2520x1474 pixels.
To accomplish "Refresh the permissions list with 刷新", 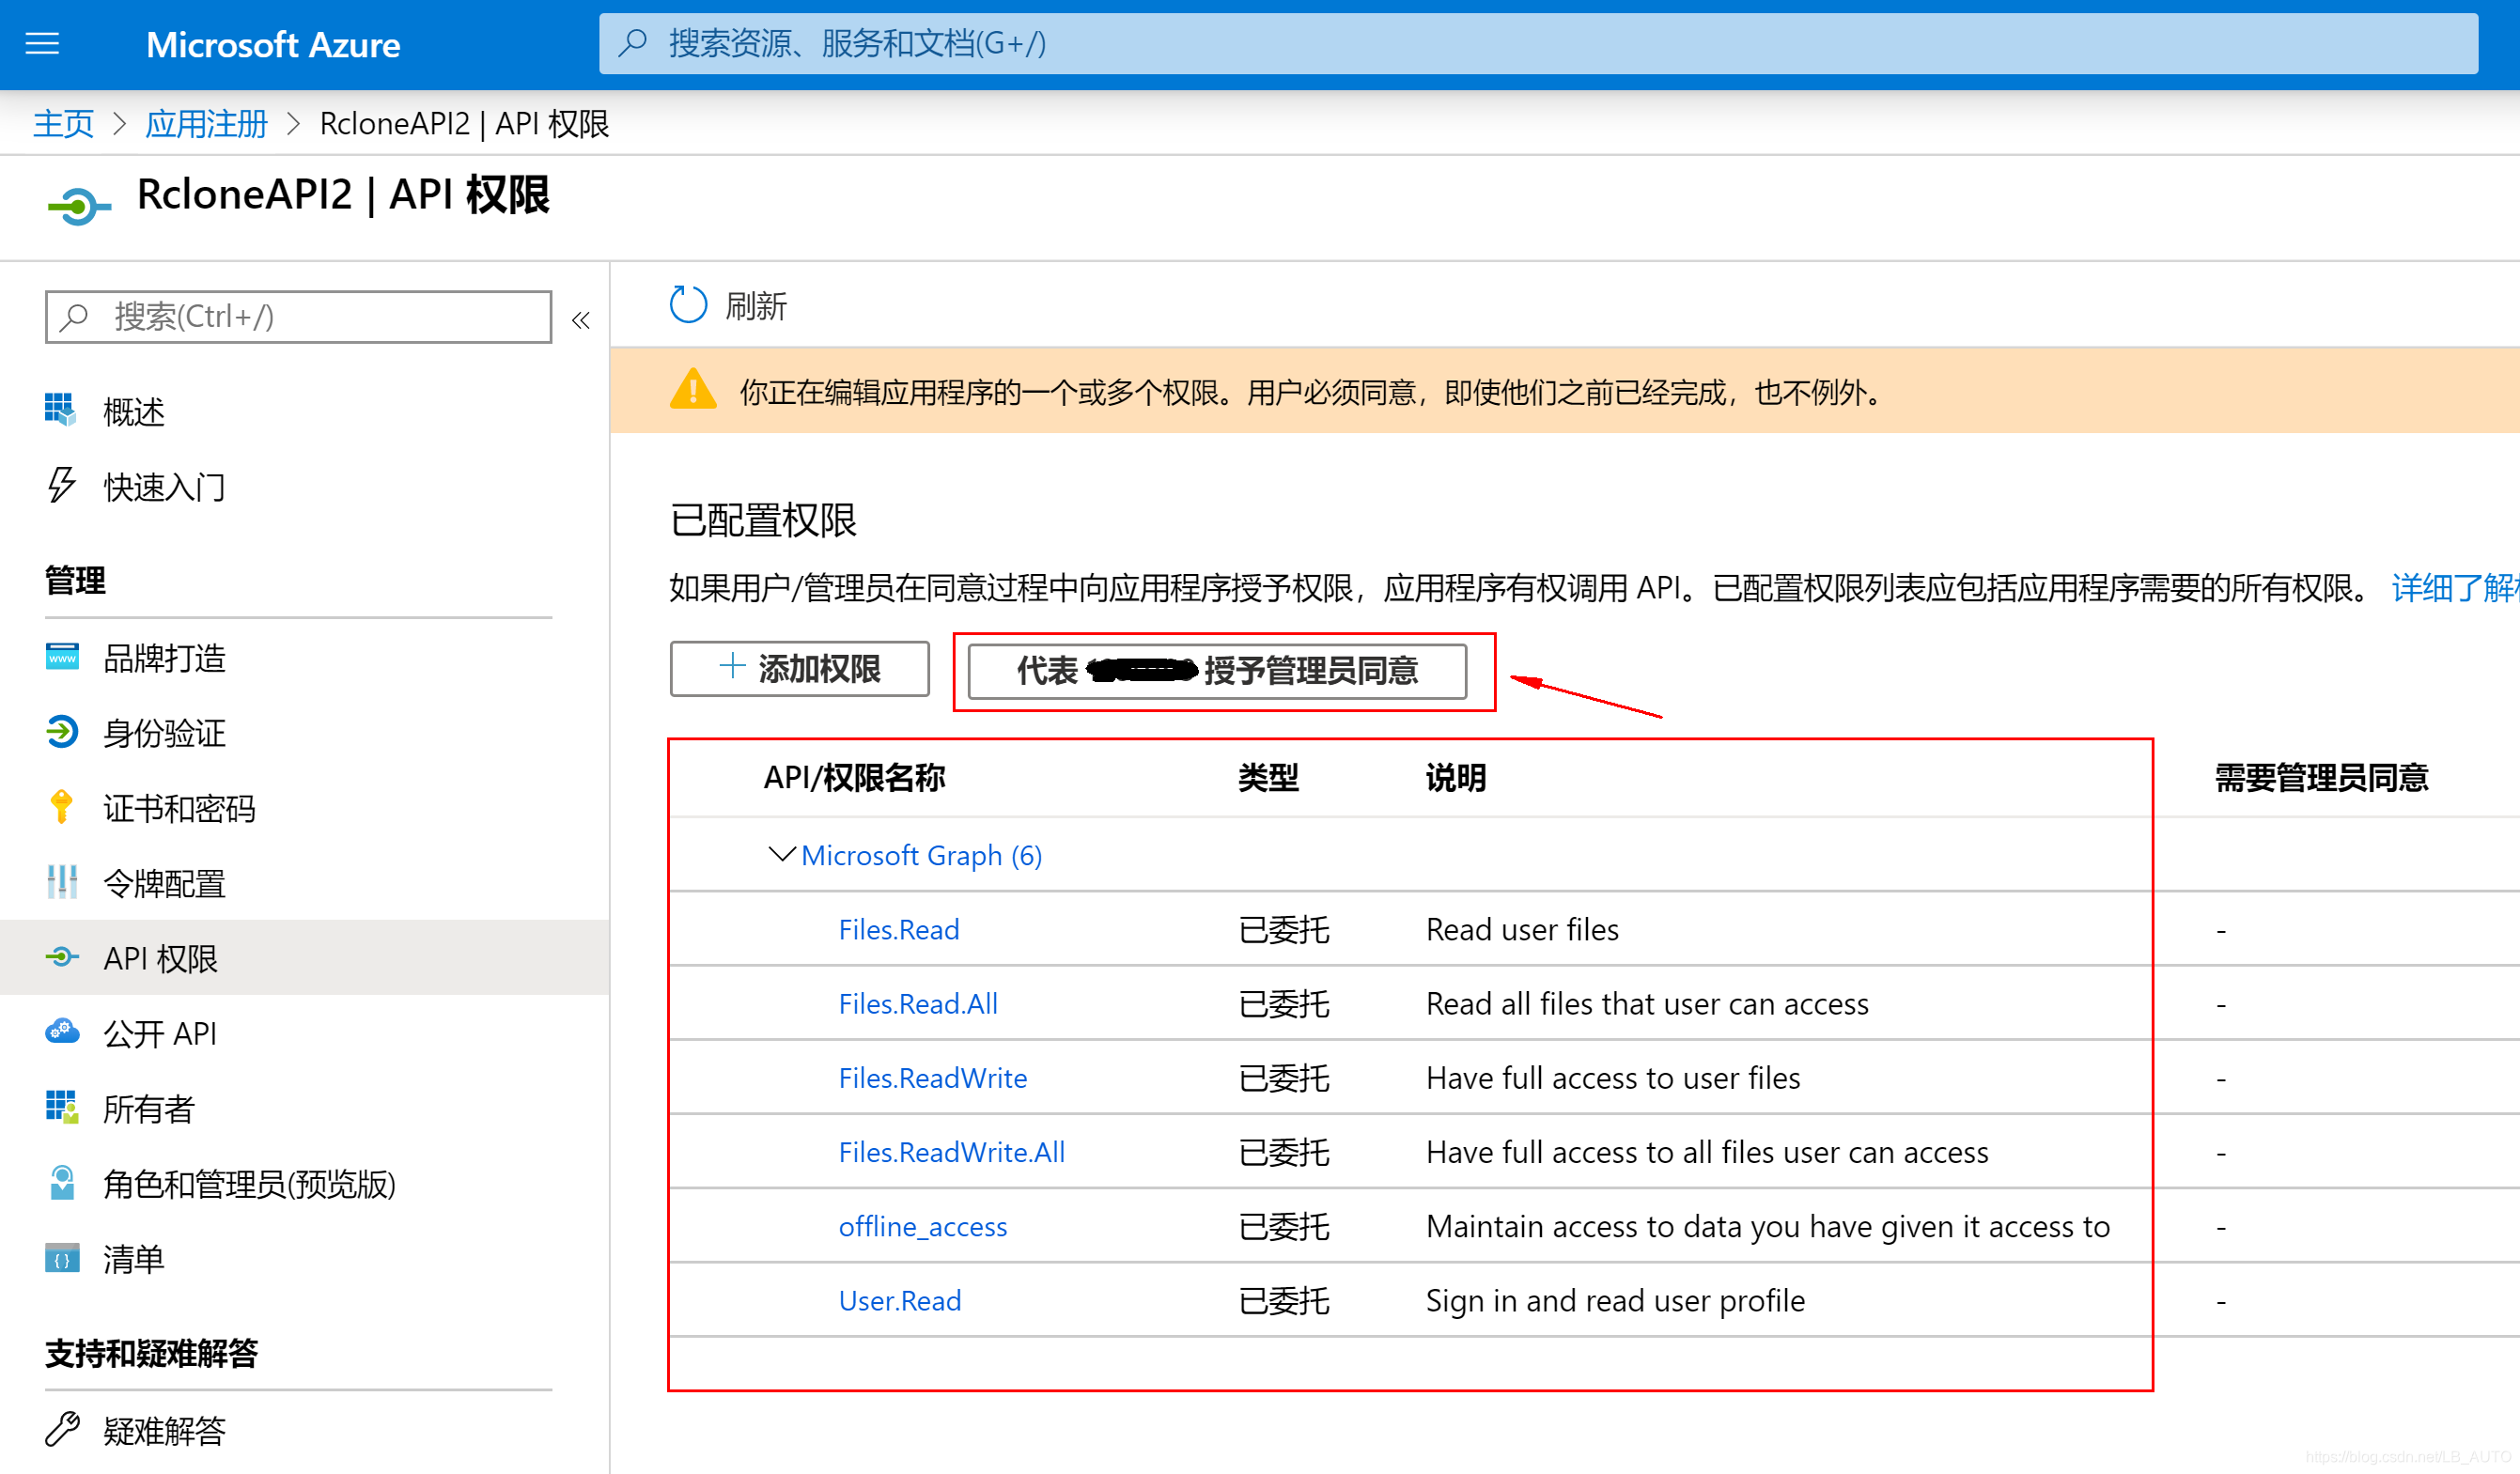I will [x=728, y=305].
